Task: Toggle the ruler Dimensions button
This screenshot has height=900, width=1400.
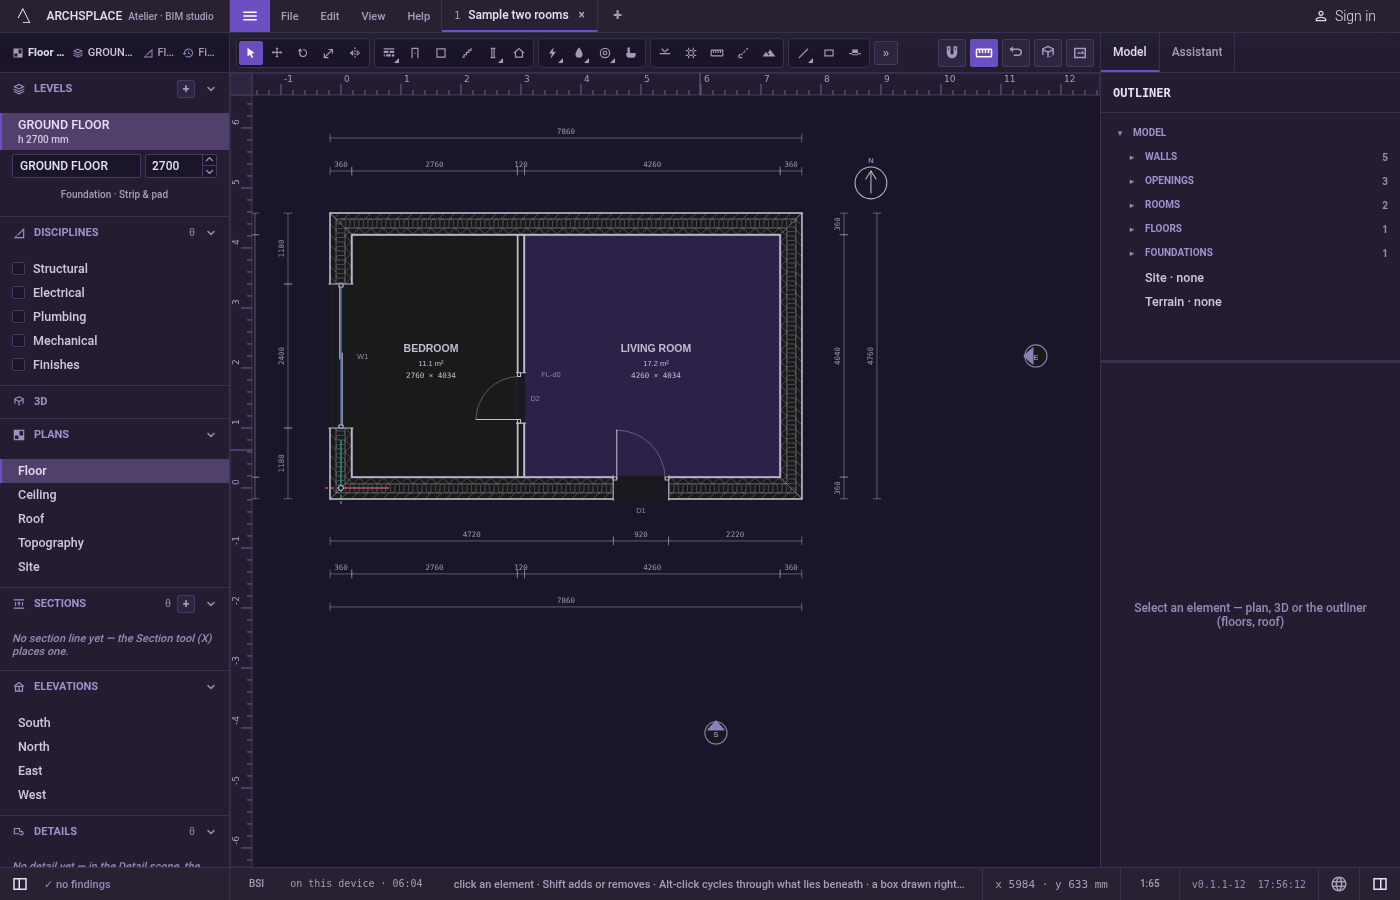Action: (x=984, y=52)
